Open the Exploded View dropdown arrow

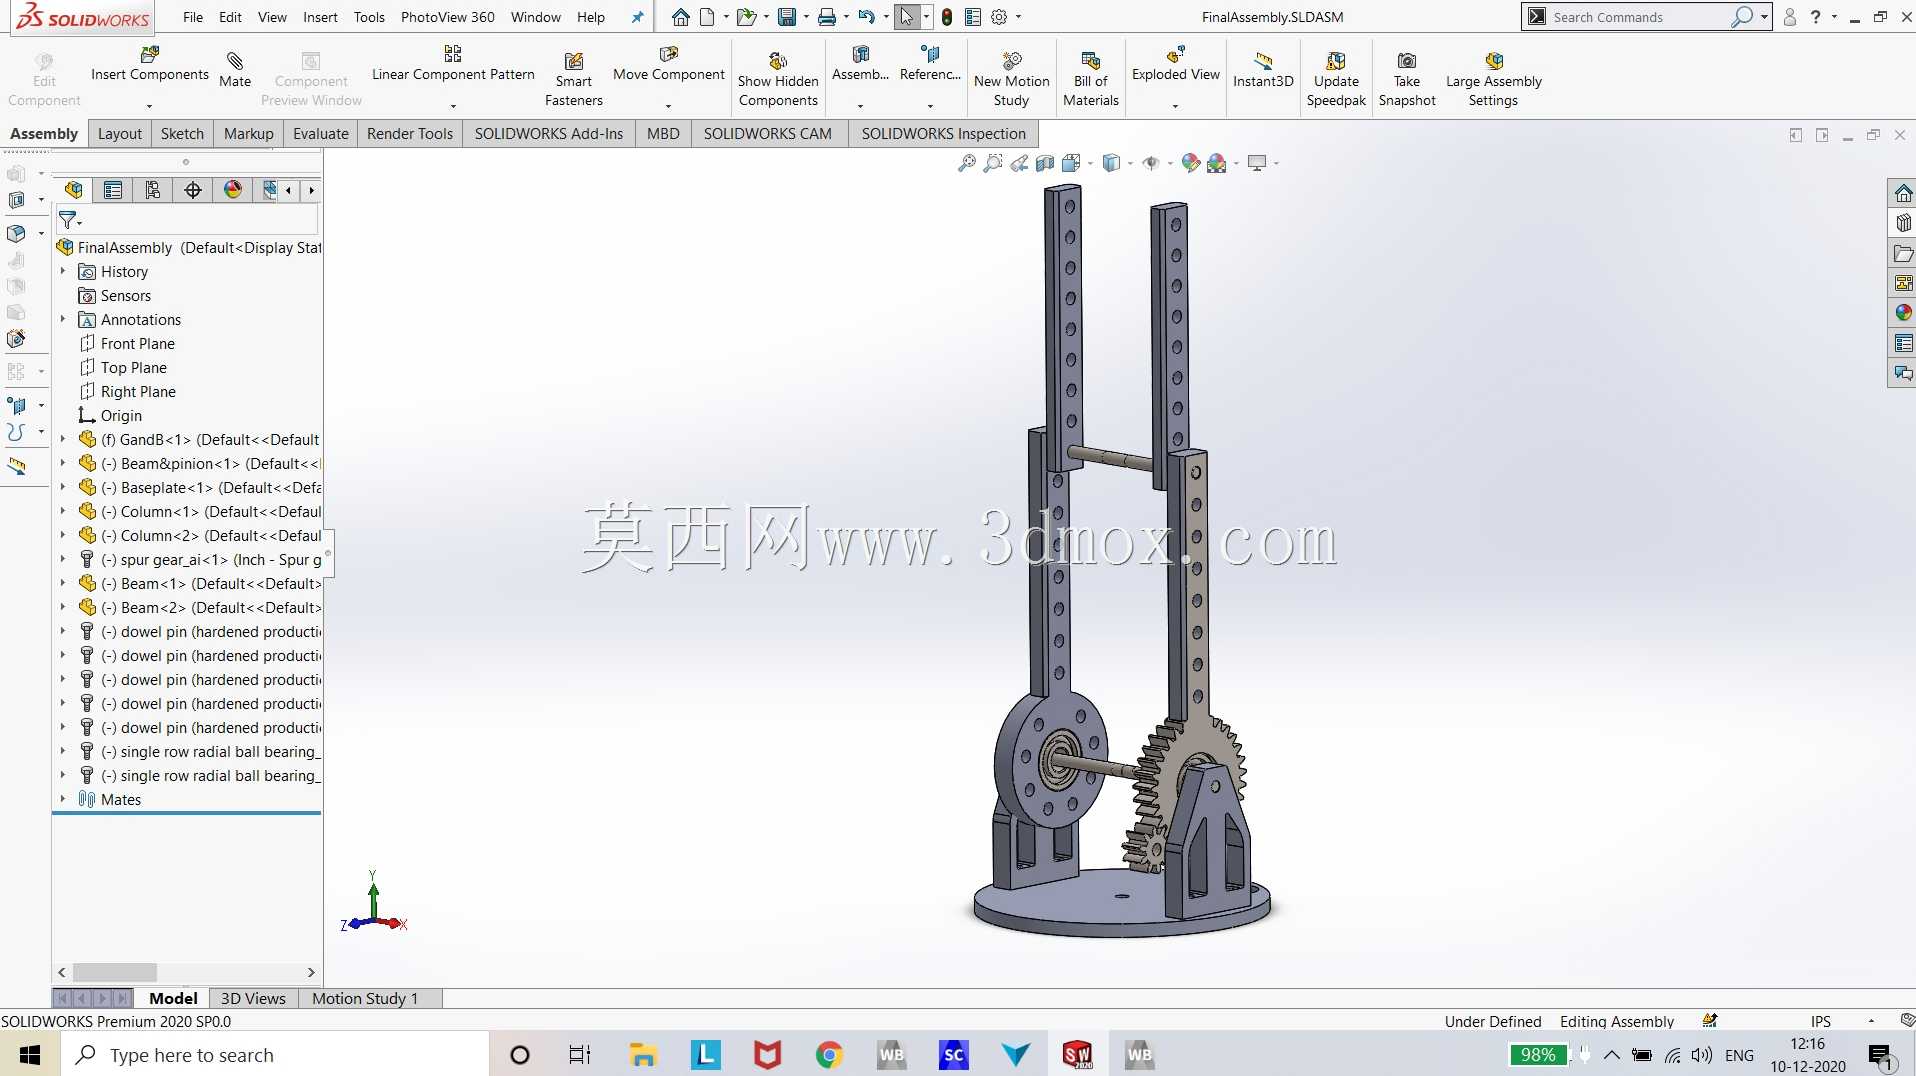[1176, 106]
